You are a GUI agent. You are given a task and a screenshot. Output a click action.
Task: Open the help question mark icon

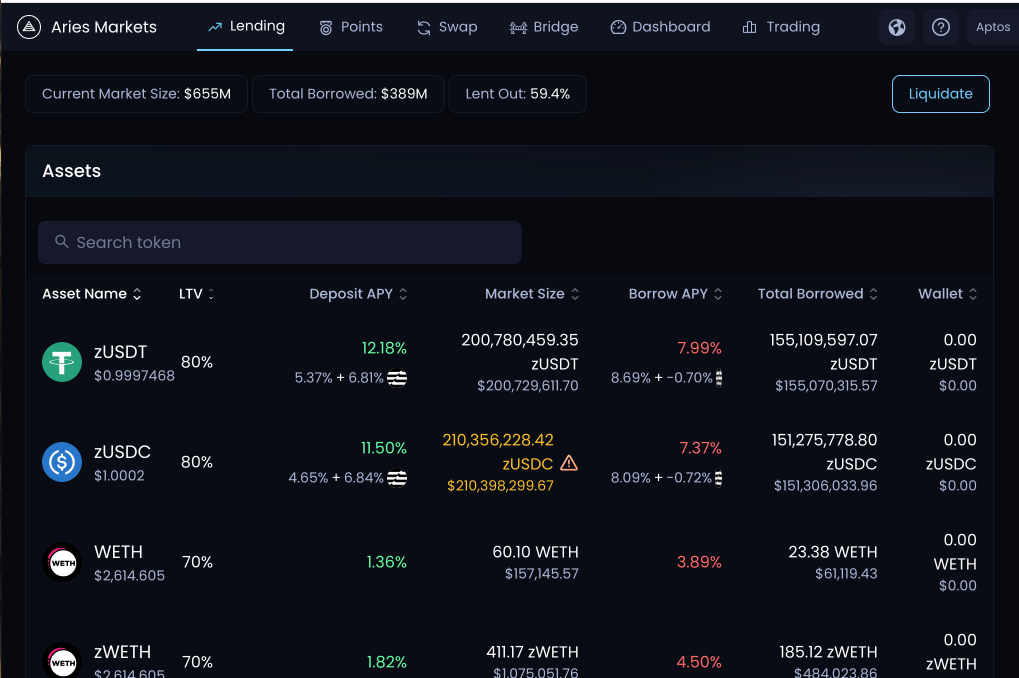click(940, 27)
